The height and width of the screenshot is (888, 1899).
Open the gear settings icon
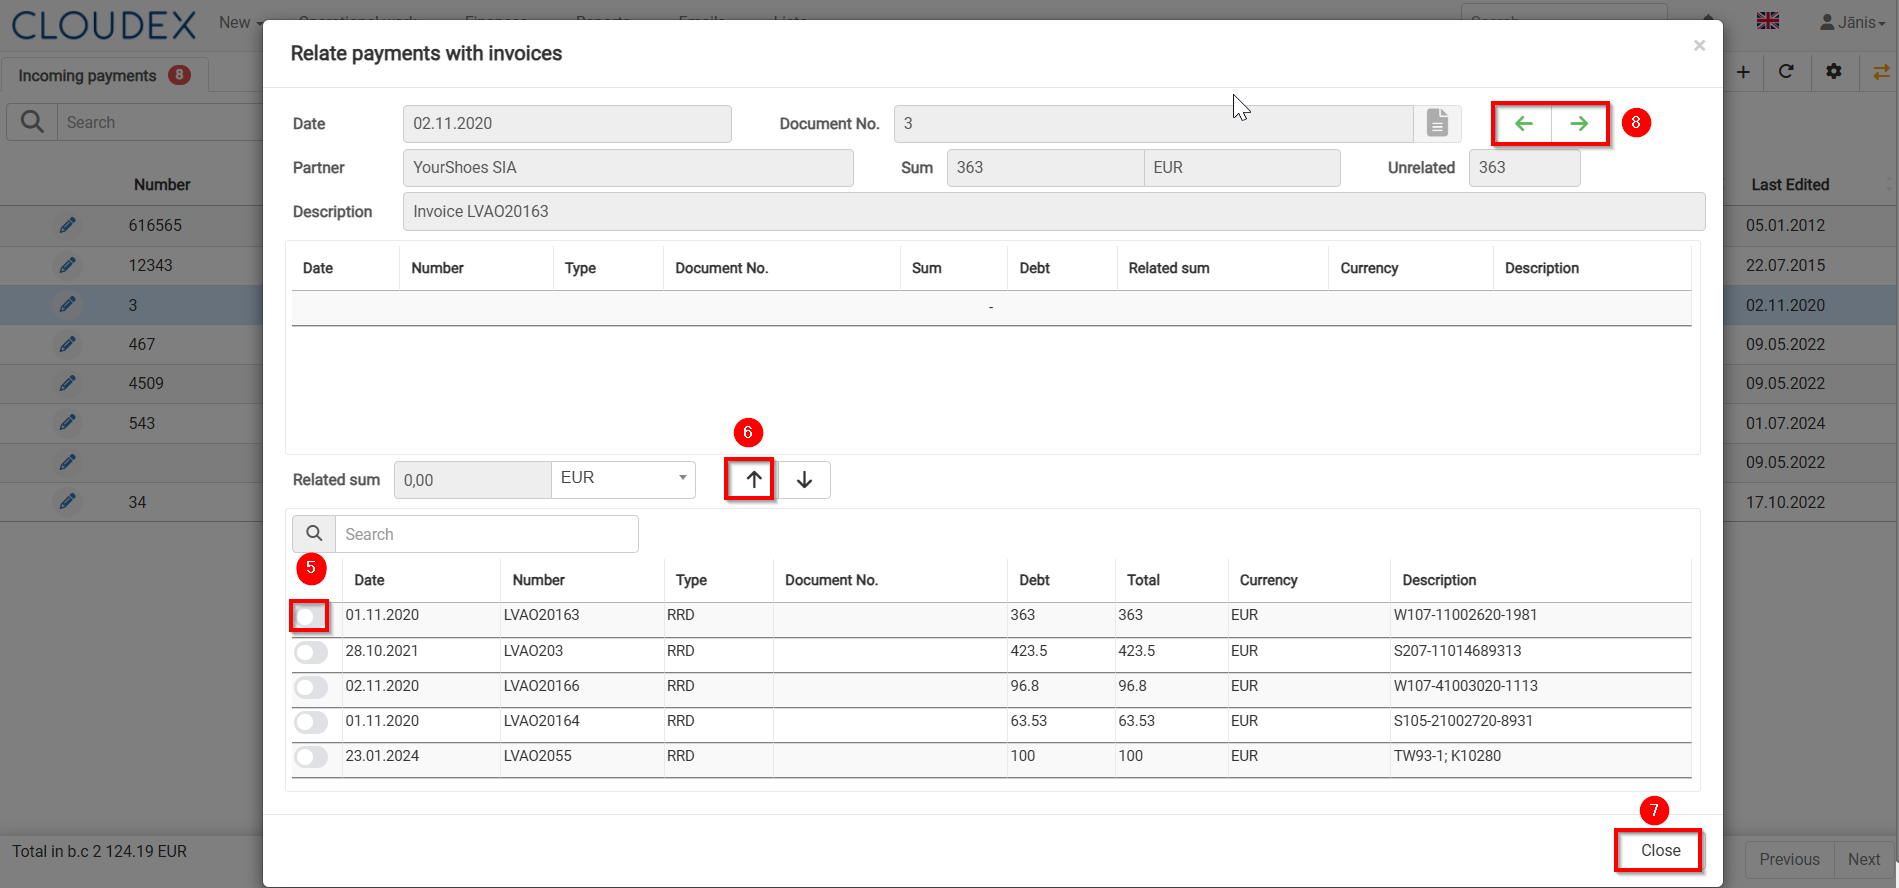point(1833,72)
